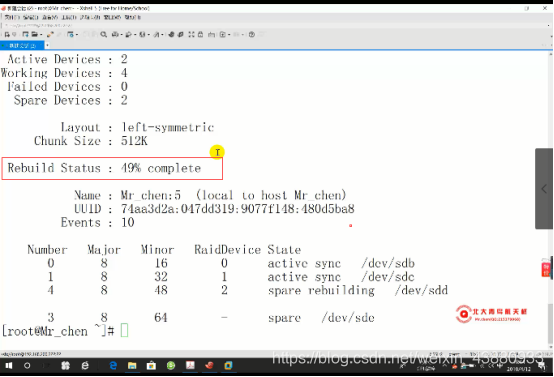The image size is (554, 377).
Task: Open the session folder toolbar icon
Action: [34, 34]
